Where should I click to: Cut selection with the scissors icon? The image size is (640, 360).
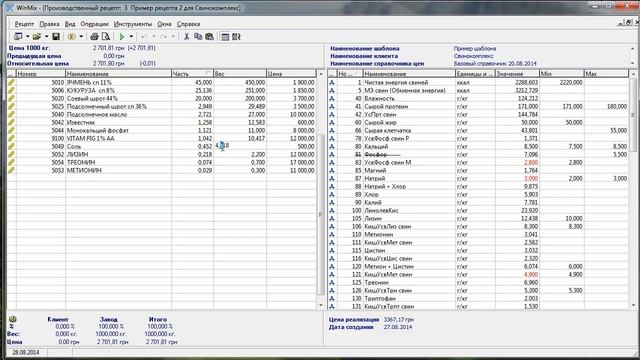coord(187,37)
